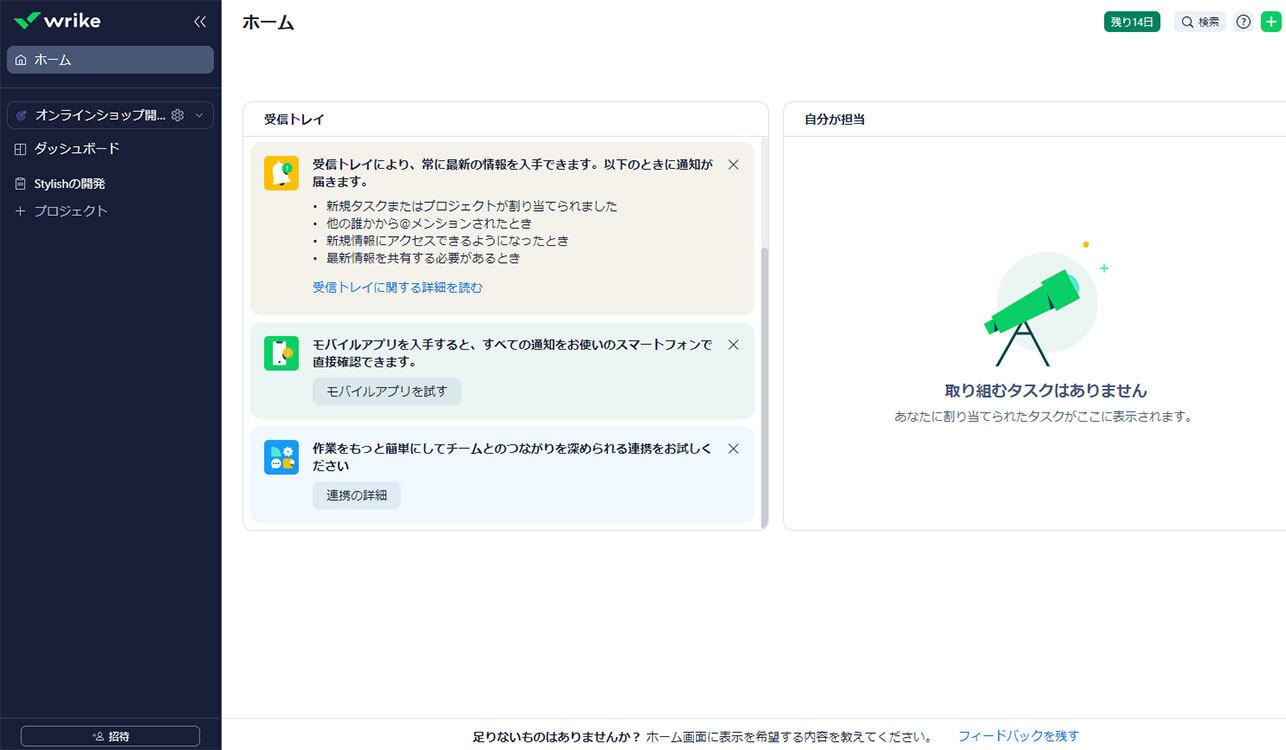The image size is (1286, 750).
Task: Expand the オンラインショップ開発 space dropdown arrow
Action: (x=199, y=115)
